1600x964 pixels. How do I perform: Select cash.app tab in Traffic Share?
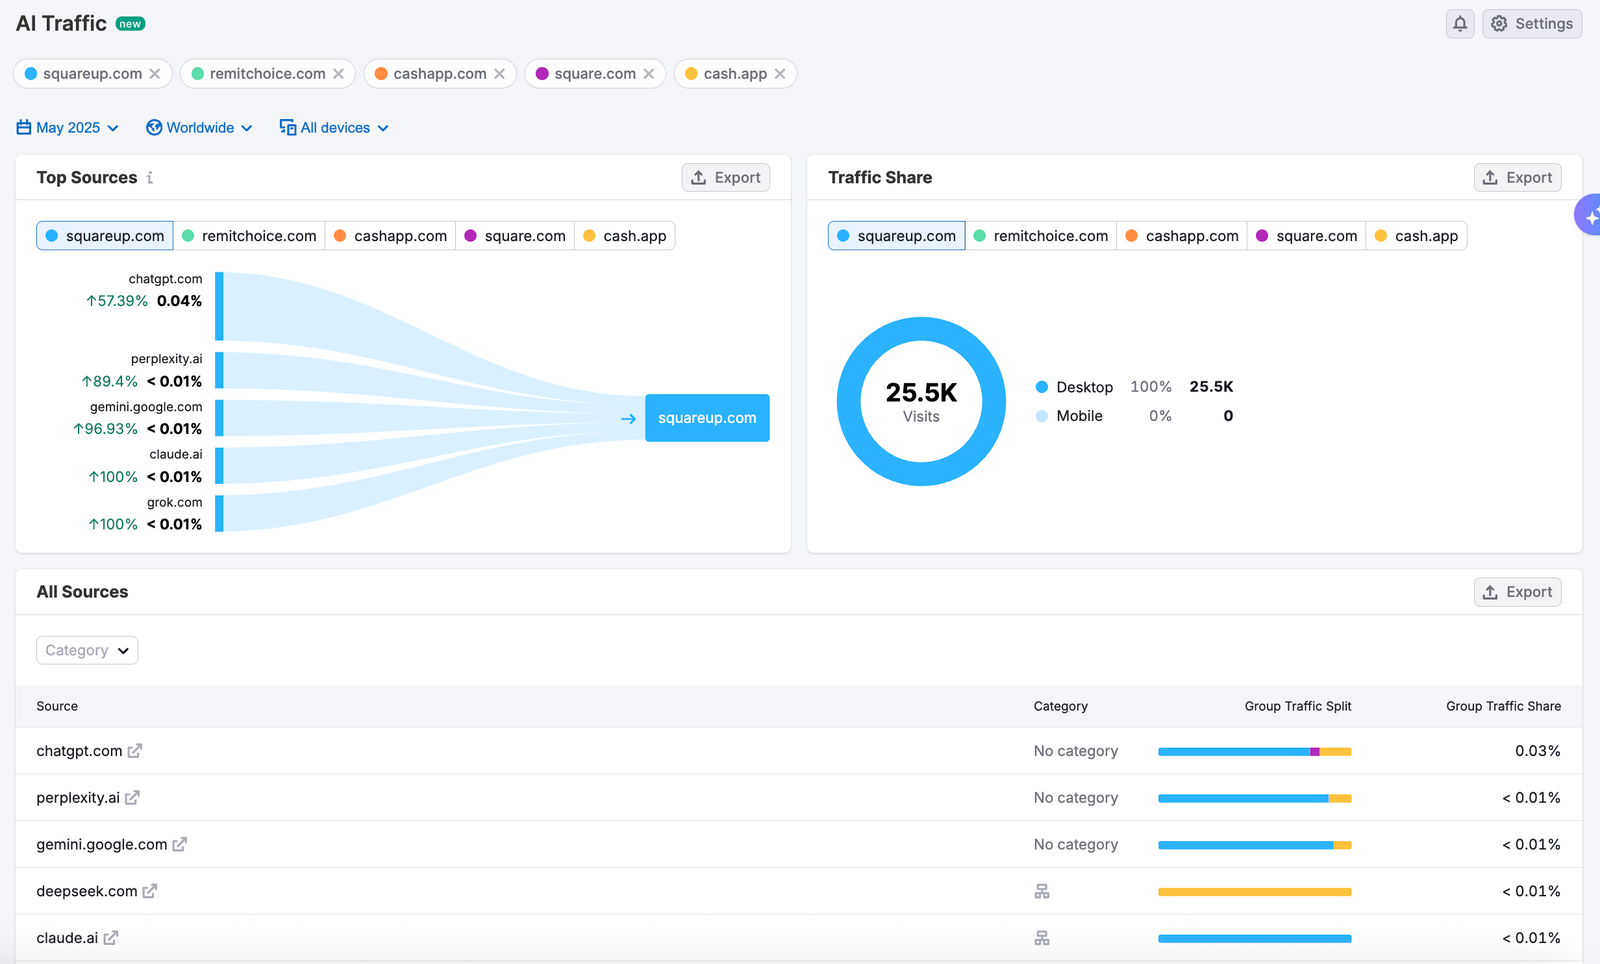point(1416,236)
